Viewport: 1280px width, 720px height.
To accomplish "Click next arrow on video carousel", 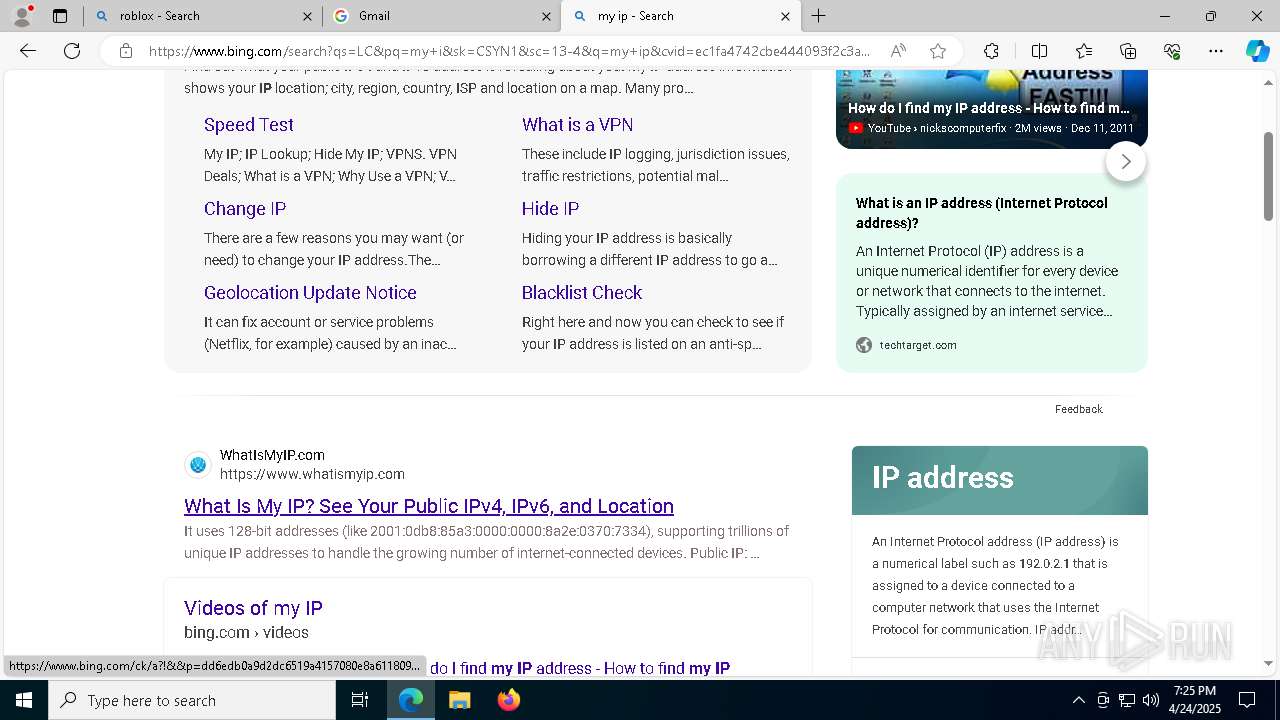I will [x=1126, y=161].
